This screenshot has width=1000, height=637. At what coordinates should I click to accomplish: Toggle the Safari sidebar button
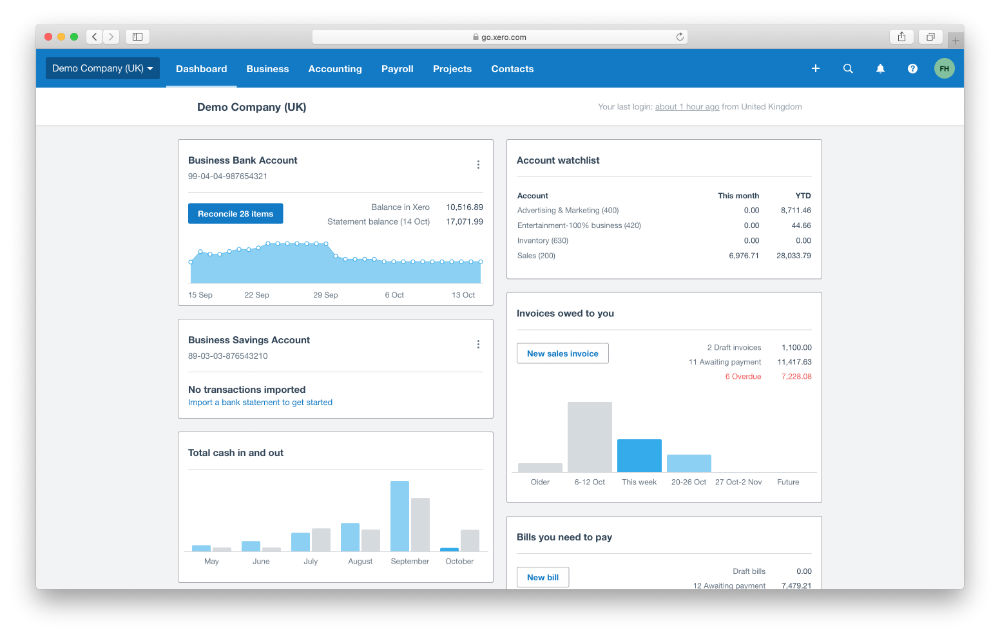click(137, 37)
